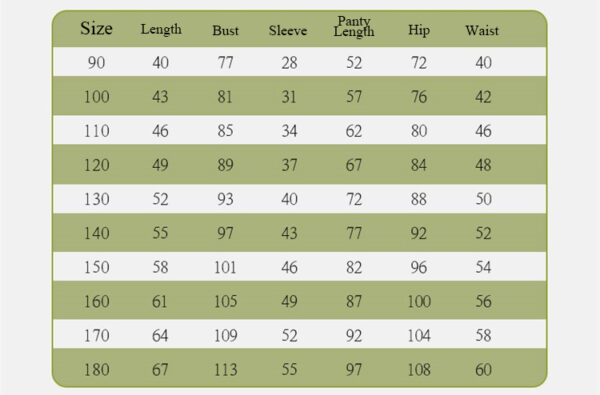Select the Sleeve column header
This screenshot has width=600, height=395.
click(x=288, y=30)
